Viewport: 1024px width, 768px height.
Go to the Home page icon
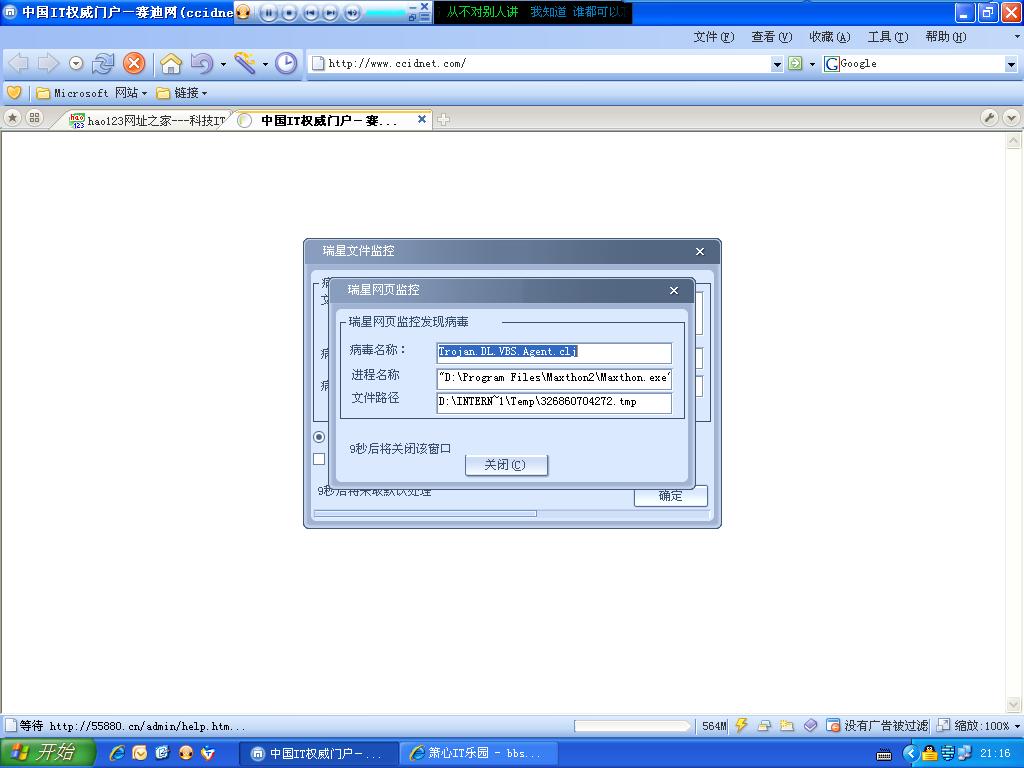pos(171,63)
